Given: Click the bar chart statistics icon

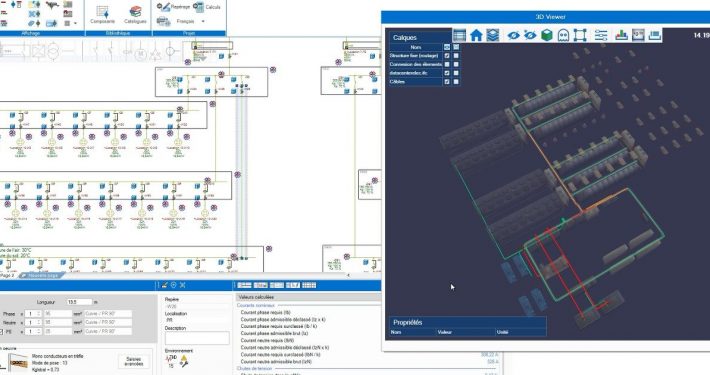Looking at the screenshot, I should point(621,35).
